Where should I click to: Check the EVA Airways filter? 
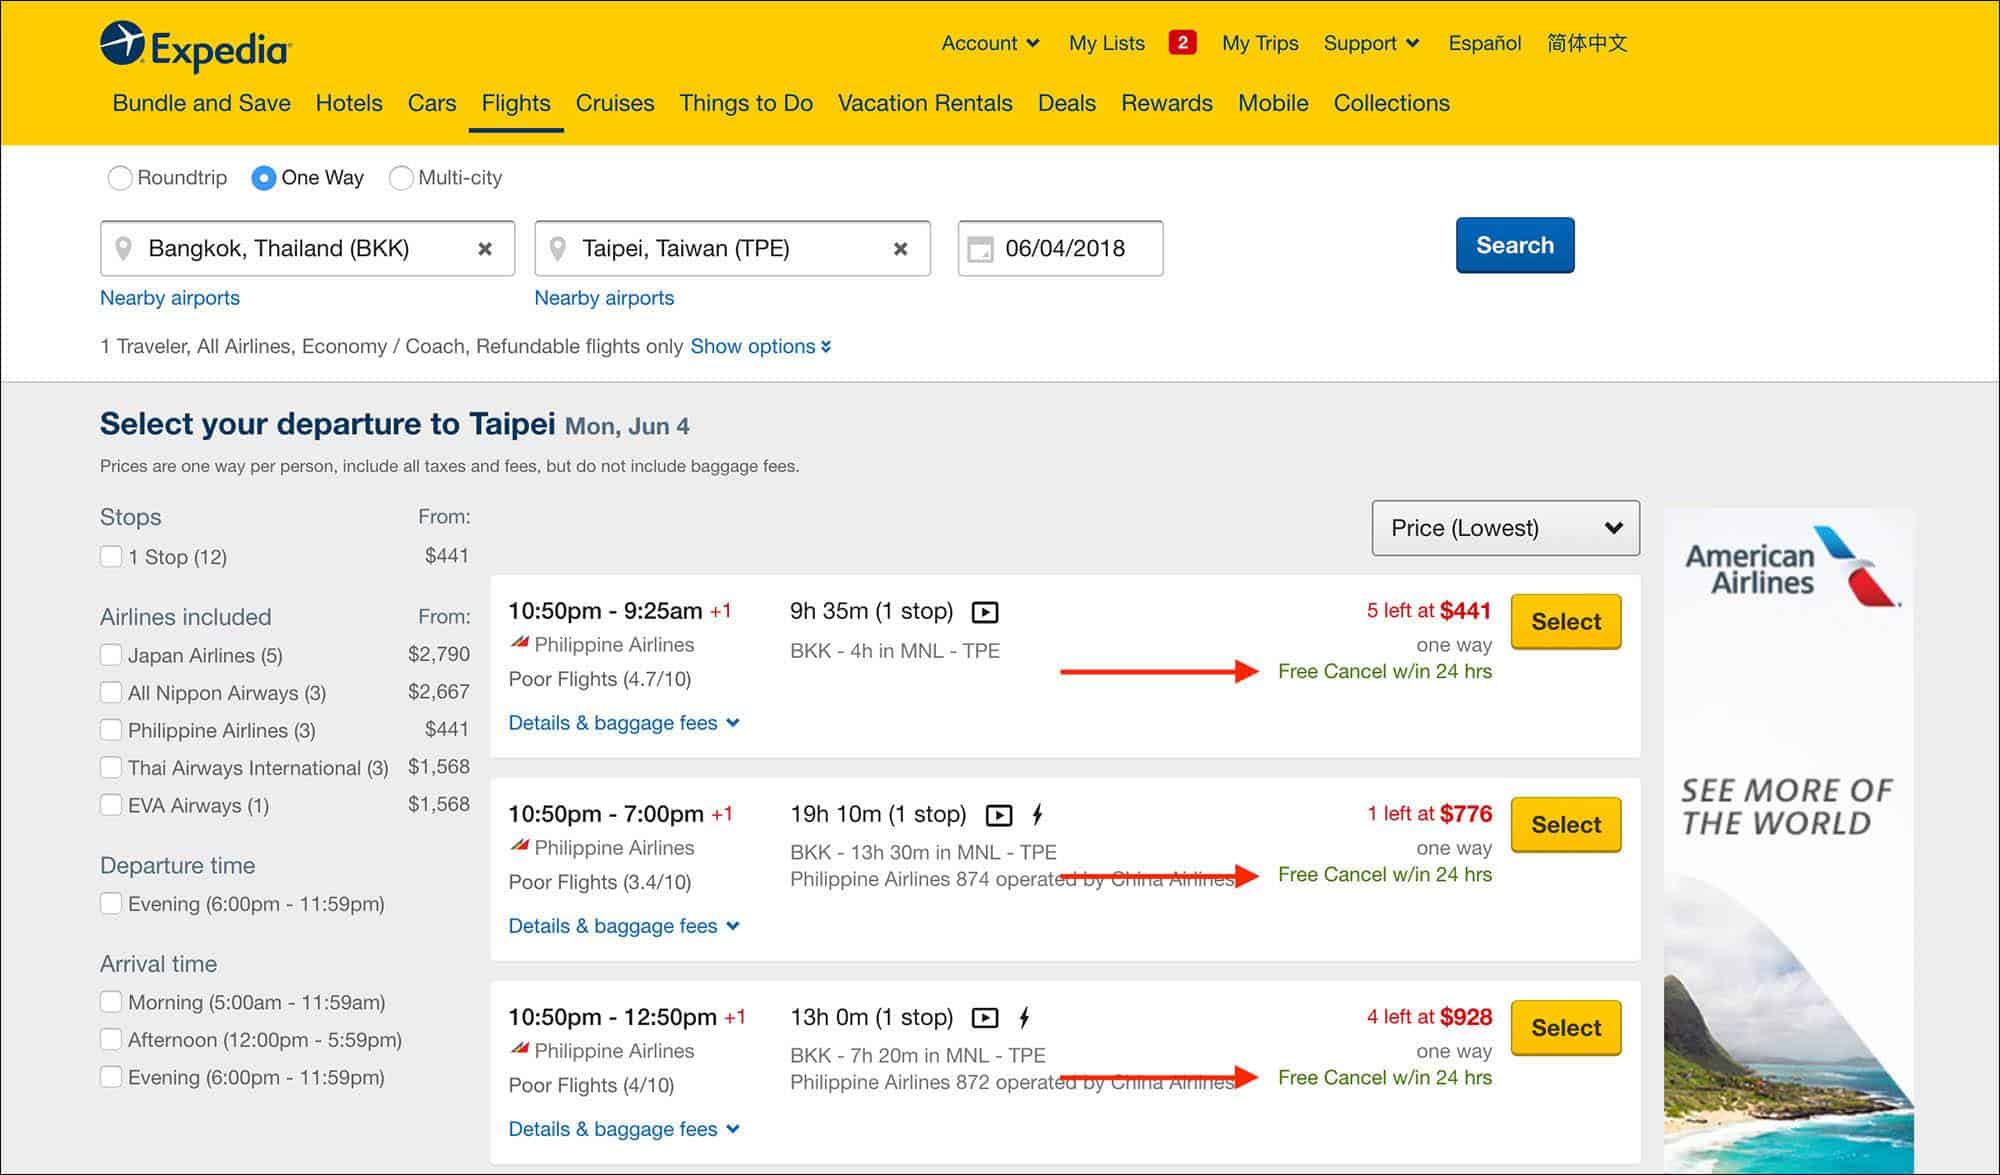111,805
